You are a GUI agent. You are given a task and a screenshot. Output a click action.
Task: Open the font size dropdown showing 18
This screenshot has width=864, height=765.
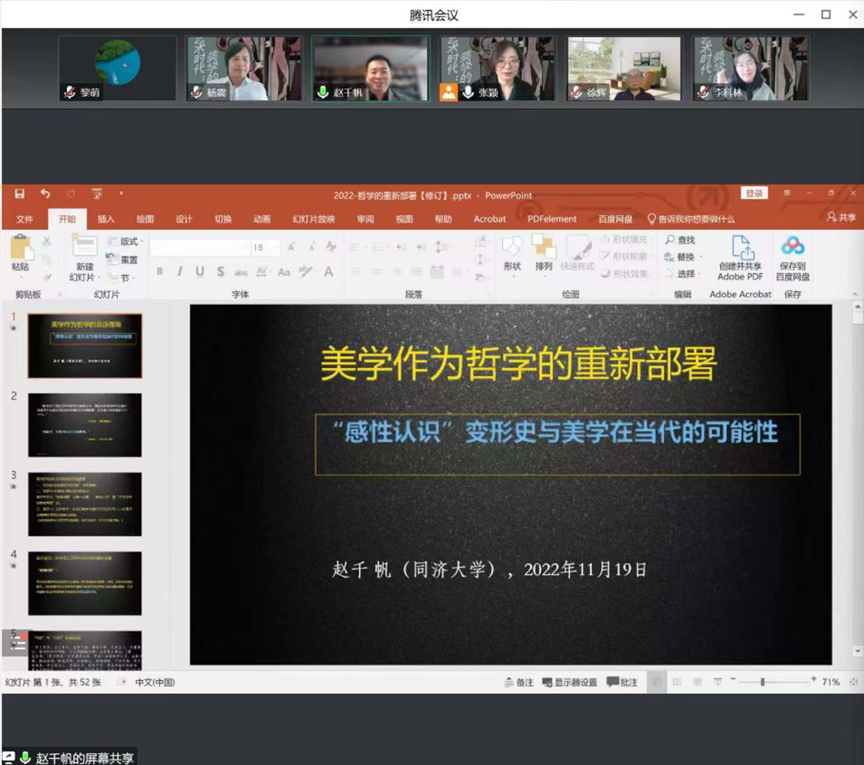point(266,247)
